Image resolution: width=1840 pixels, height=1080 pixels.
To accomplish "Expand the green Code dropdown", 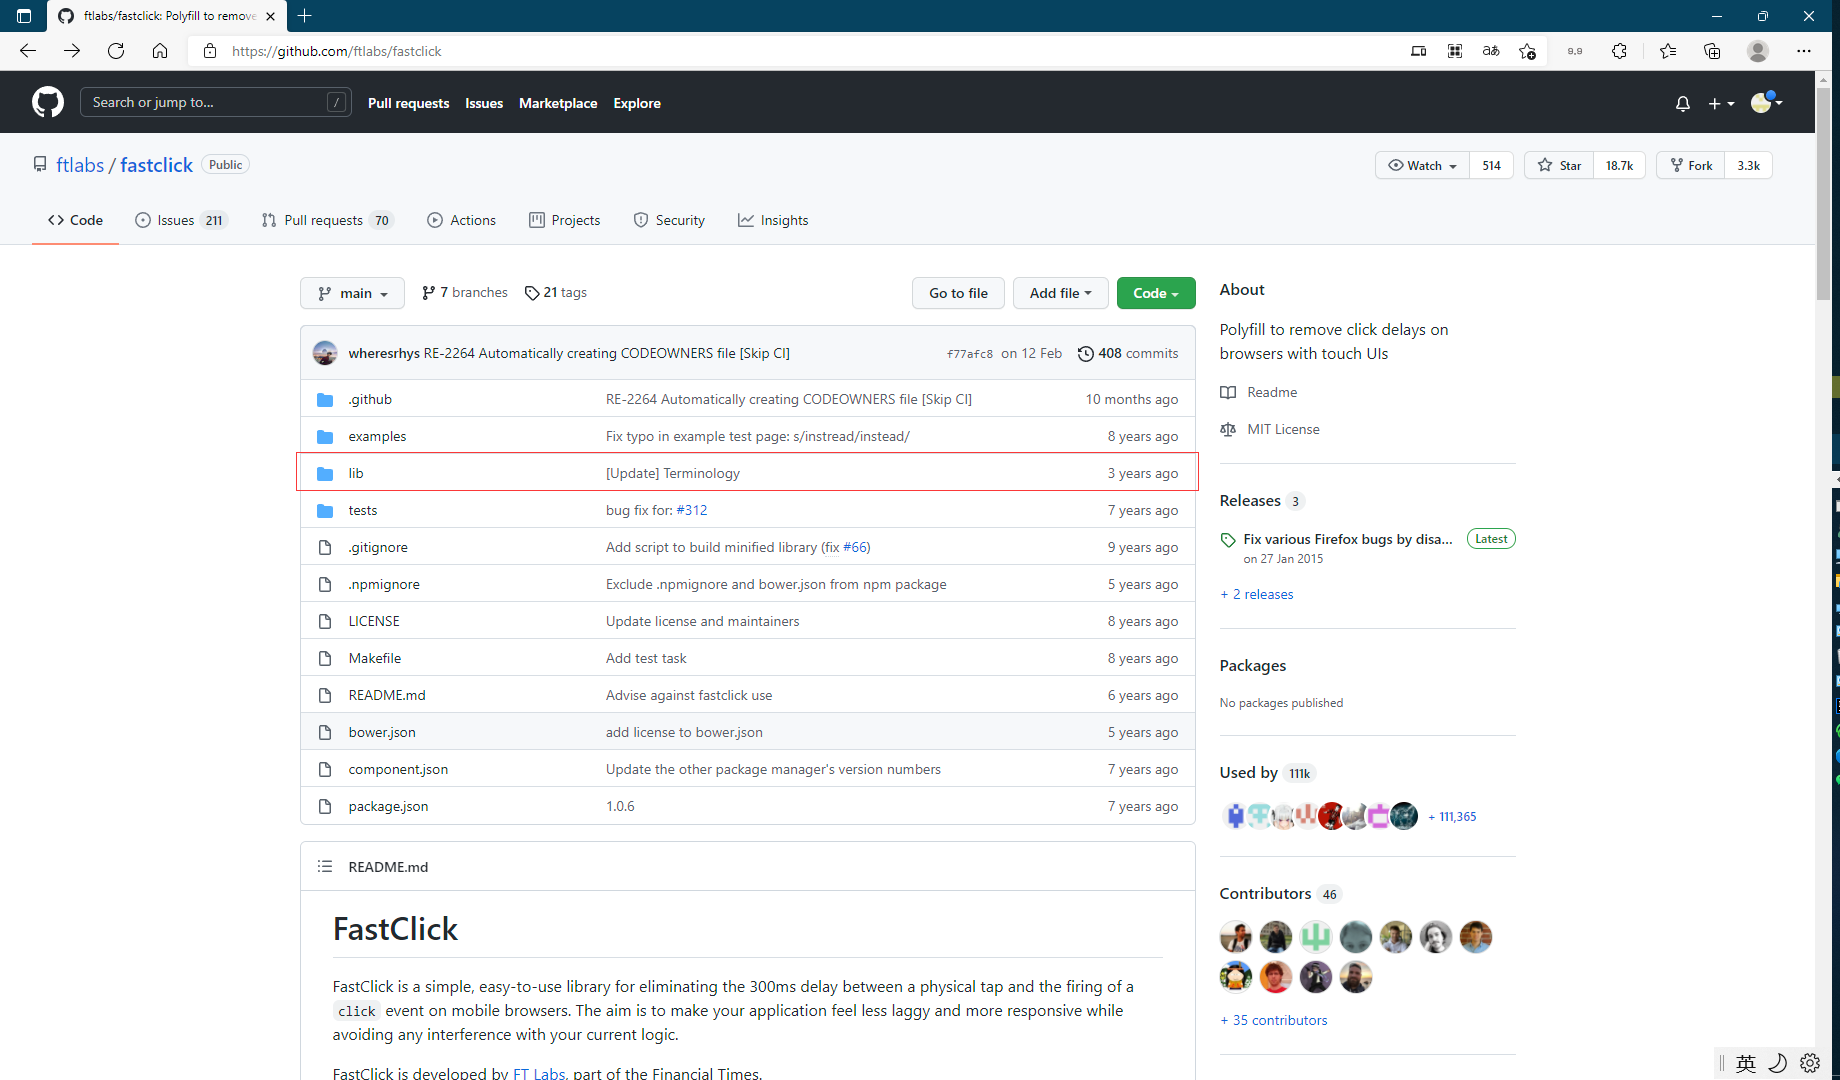I will pos(1155,292).
